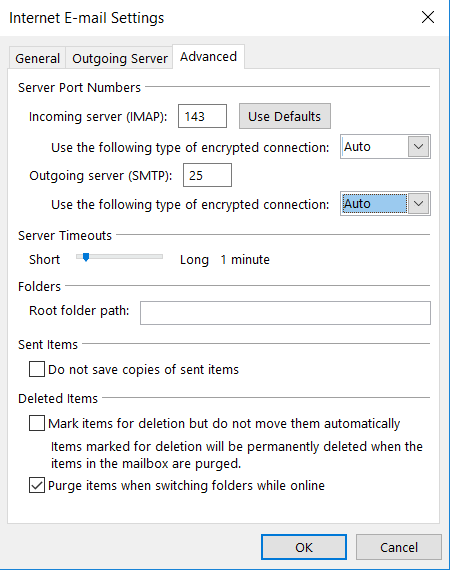The image size is (450, 570).
Task: Expand the SMTP encrypted connection dropdown arrow
Action: [418, 204]
